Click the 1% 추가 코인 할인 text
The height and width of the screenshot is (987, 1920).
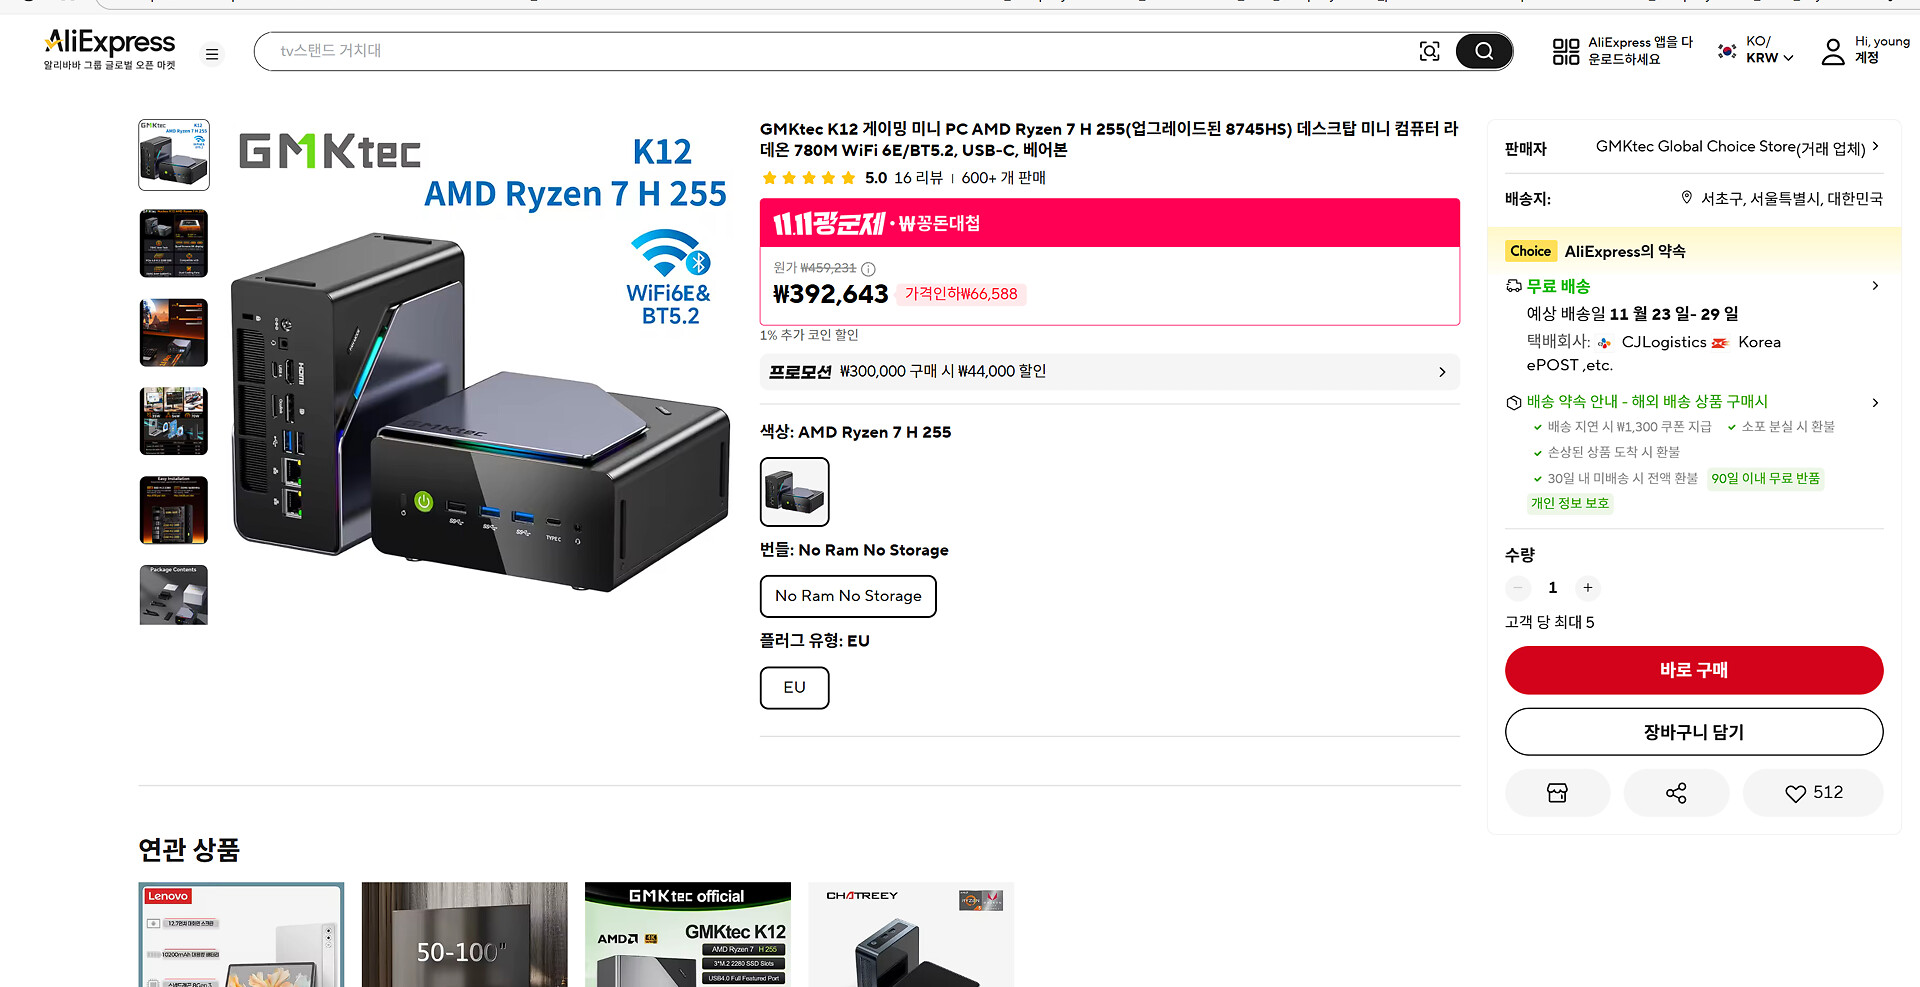[x=809, y=335]
